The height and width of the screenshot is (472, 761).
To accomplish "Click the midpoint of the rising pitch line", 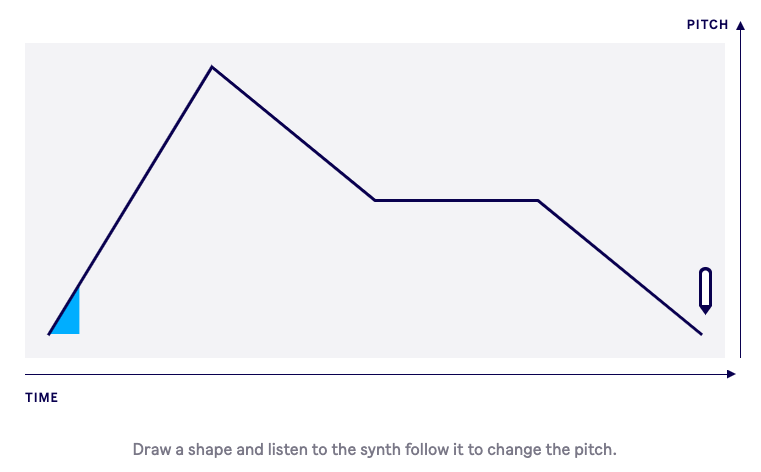I will 130,200.
